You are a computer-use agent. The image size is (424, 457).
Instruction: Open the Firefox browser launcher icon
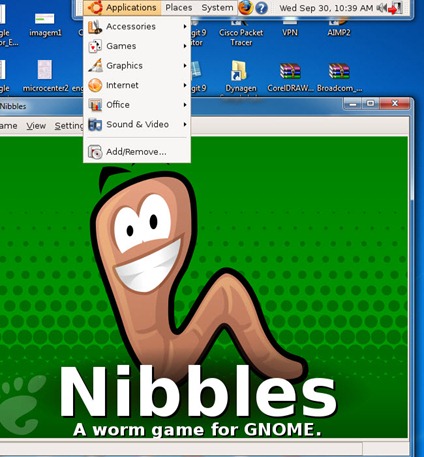pyautogui.click(x=246, y=7)
